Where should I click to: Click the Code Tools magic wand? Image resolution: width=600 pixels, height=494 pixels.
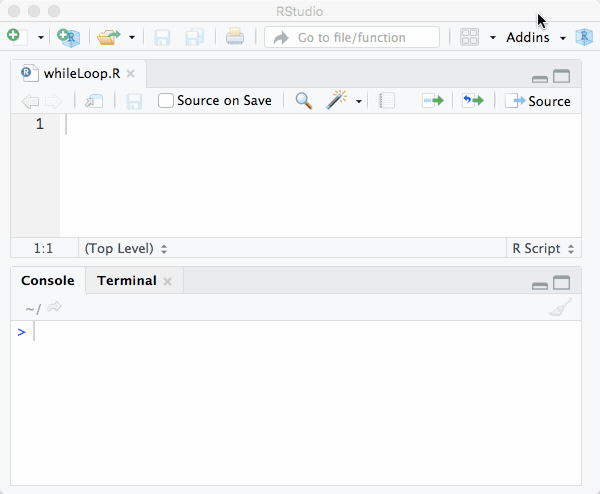pyautogui.click(x=336, y=100)
